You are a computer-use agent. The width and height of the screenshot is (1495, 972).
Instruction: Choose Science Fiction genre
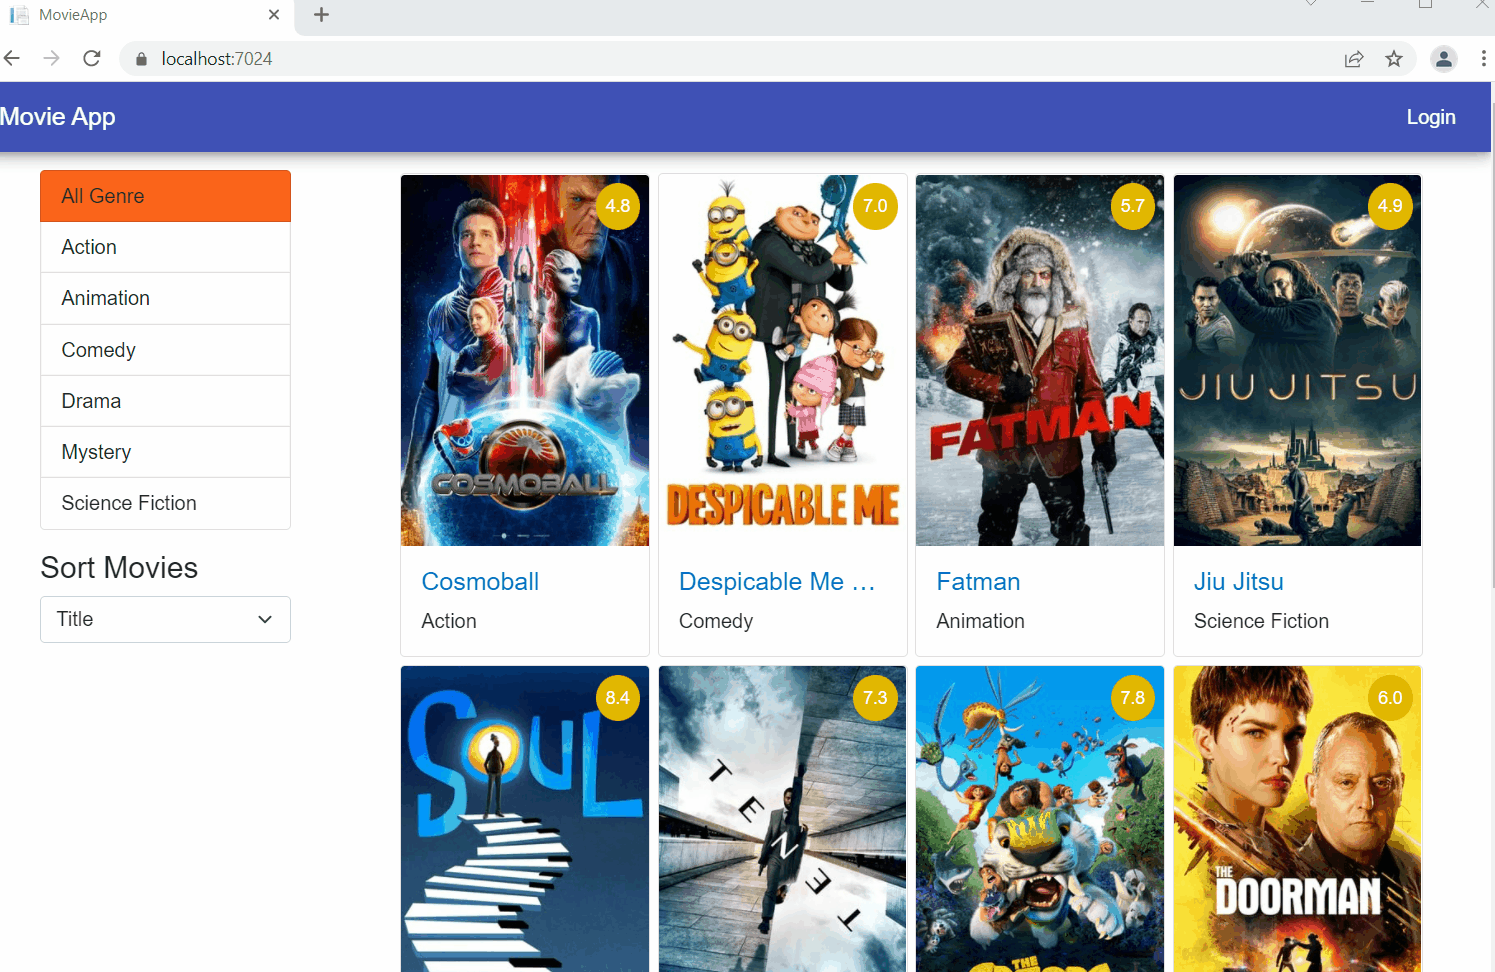tap(165, 503)
